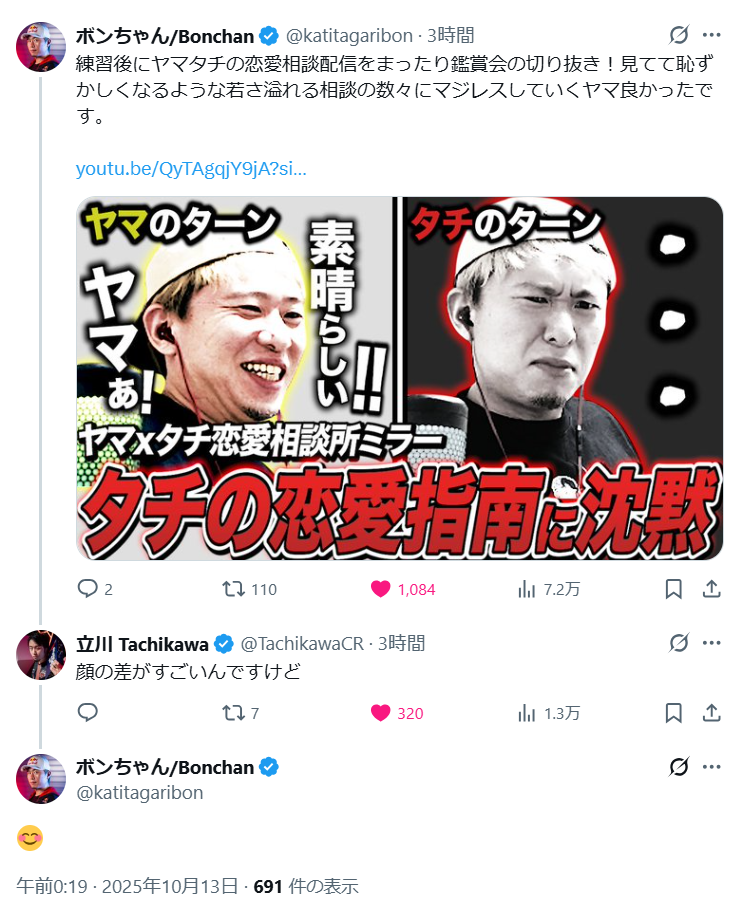
Task: Open Grok icon on Bonchan's top tweet
Action: 679,36
